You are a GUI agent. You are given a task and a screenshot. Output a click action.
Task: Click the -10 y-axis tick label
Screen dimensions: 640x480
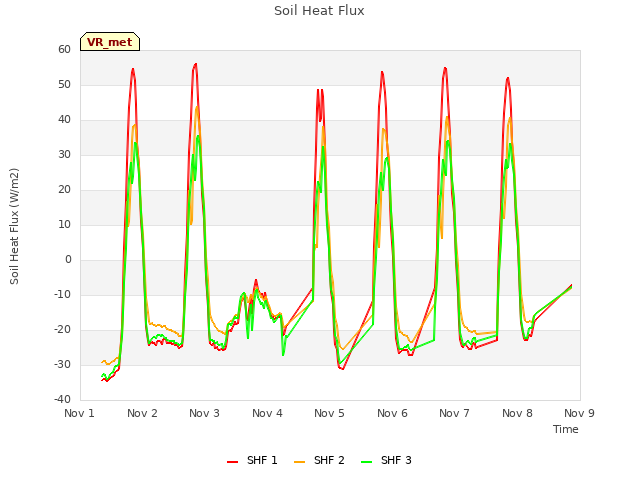coord(62,295)
